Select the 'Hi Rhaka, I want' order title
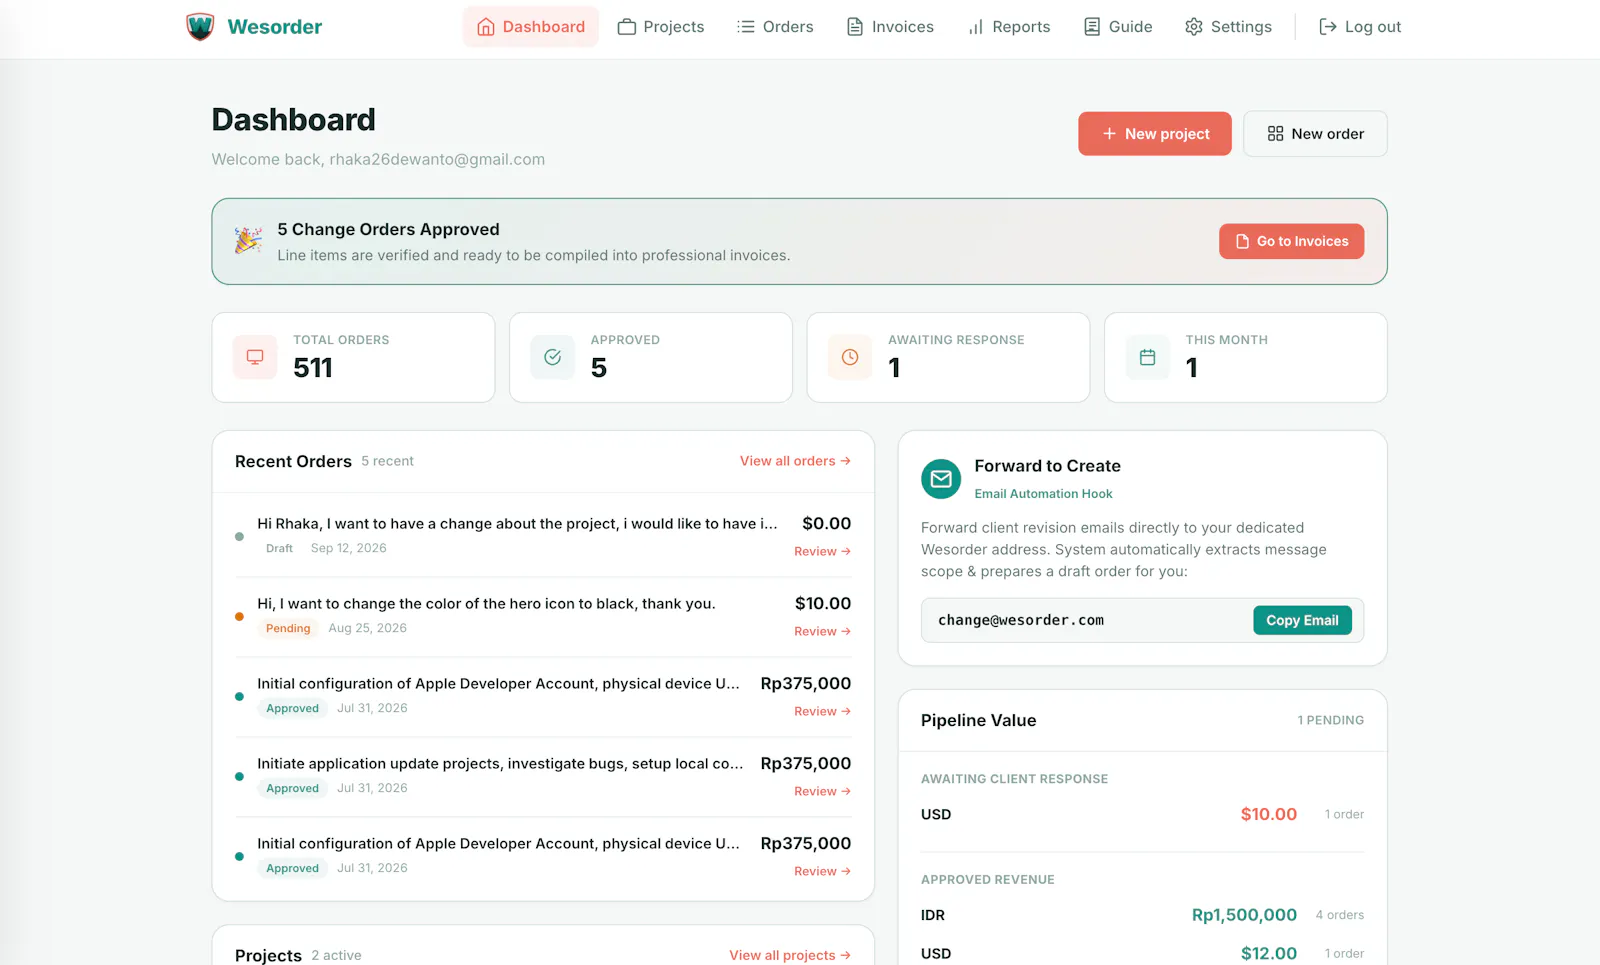Screen dimensions: 1600x965 click(517, 523)
